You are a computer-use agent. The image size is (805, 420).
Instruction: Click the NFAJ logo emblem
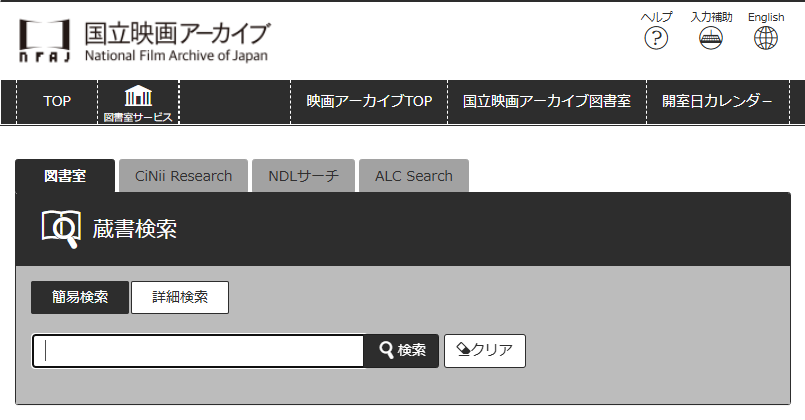click(44, 41)
